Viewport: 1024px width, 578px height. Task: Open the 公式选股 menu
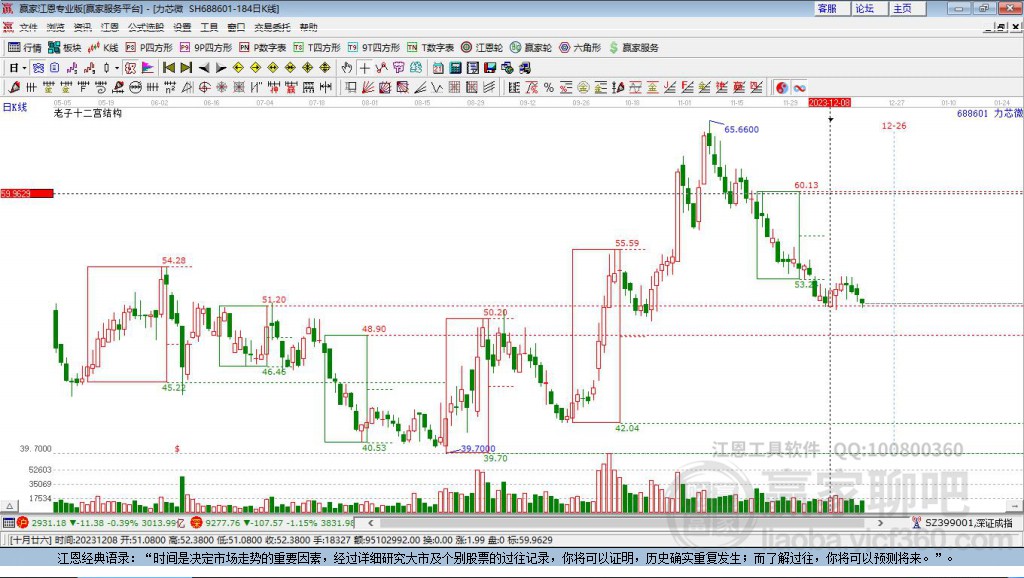pyautogui.click(x=144, y=27)
